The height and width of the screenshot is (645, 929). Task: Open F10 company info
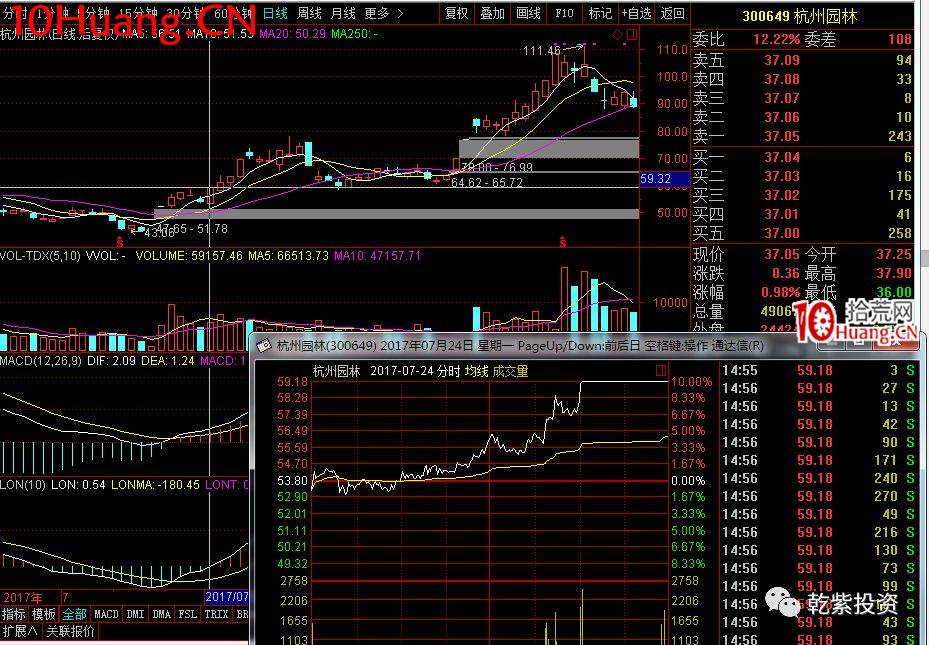[x=564, y=13]
